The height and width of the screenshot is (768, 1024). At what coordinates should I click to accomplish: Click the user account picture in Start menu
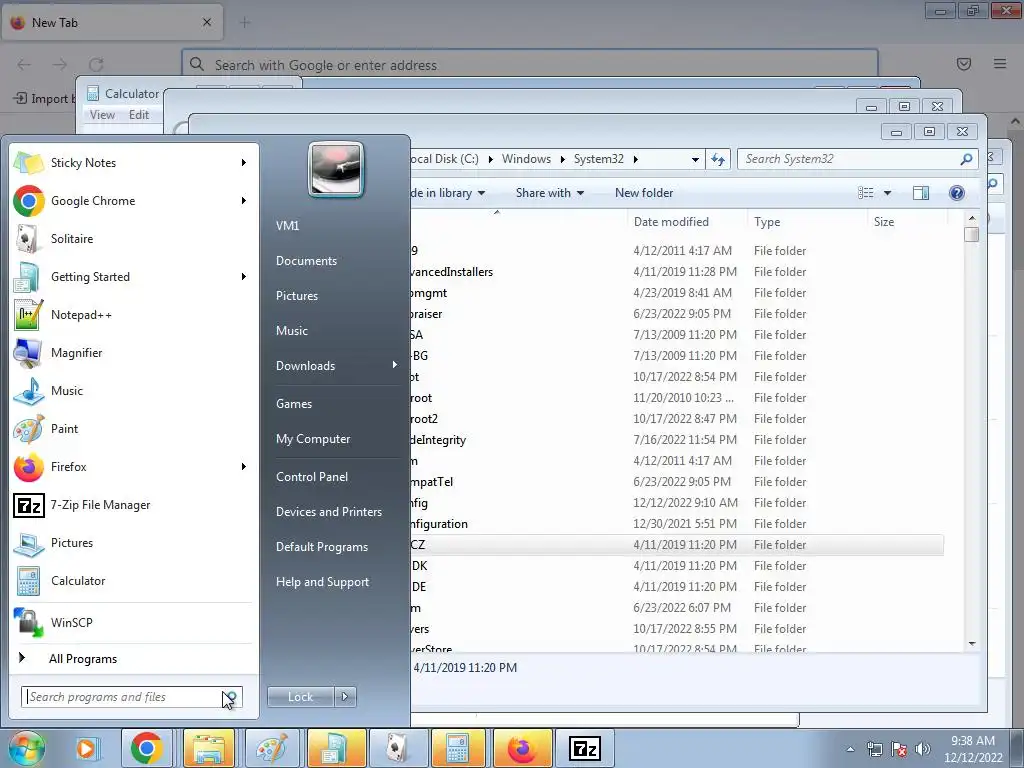[x=336, y=169]
